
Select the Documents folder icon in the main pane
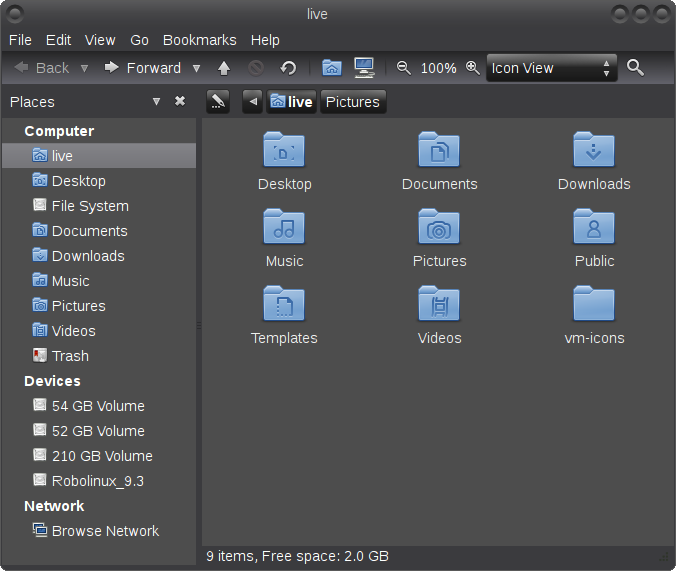[439, 149]
